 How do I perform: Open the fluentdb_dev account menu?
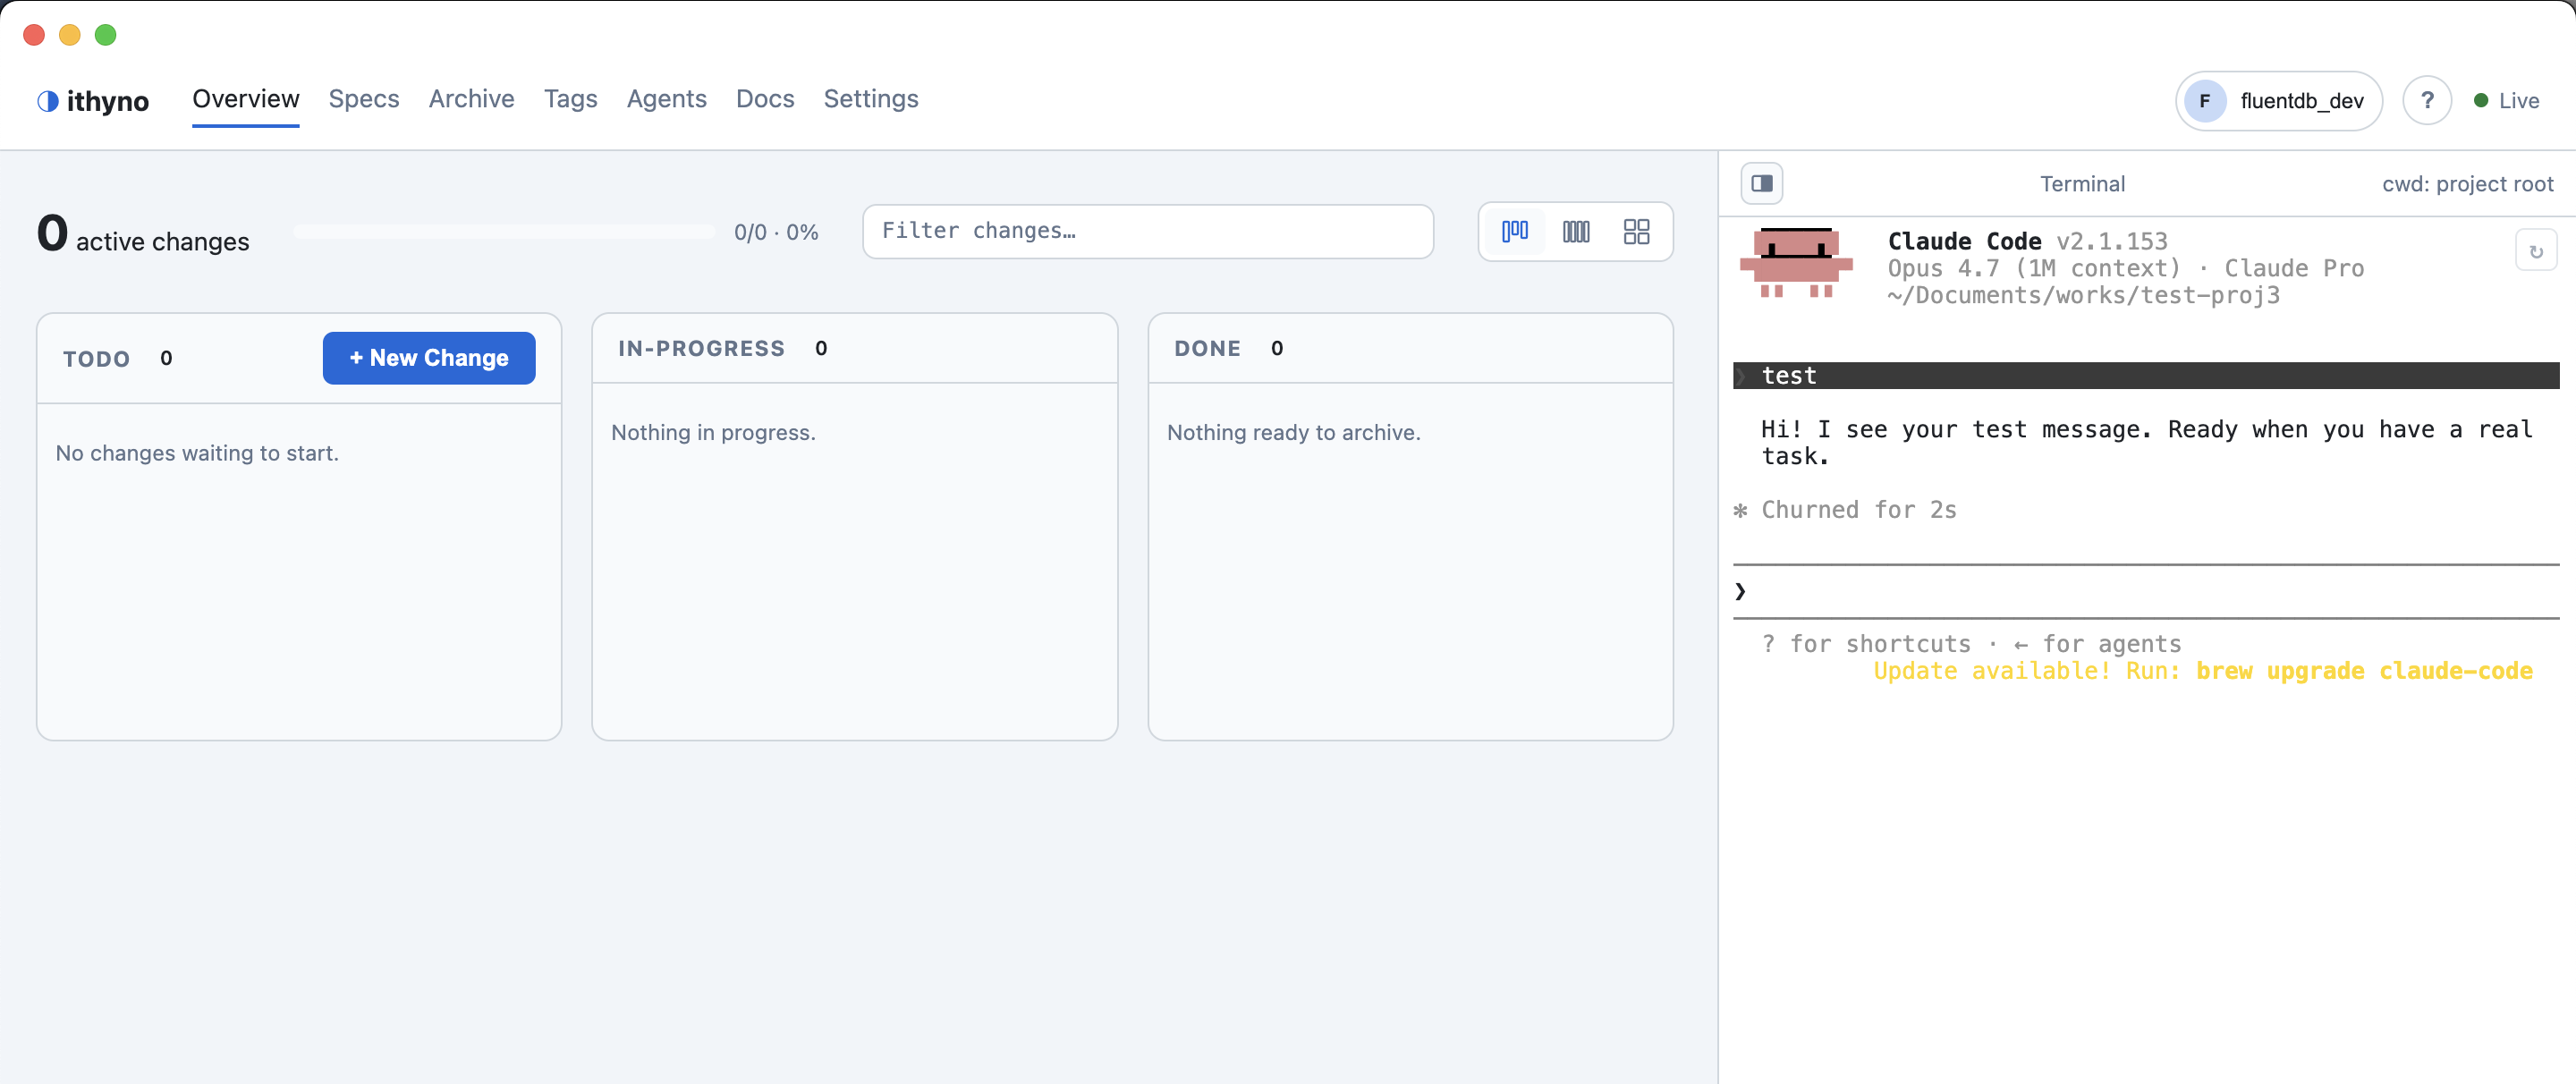tap(2279, 101)
